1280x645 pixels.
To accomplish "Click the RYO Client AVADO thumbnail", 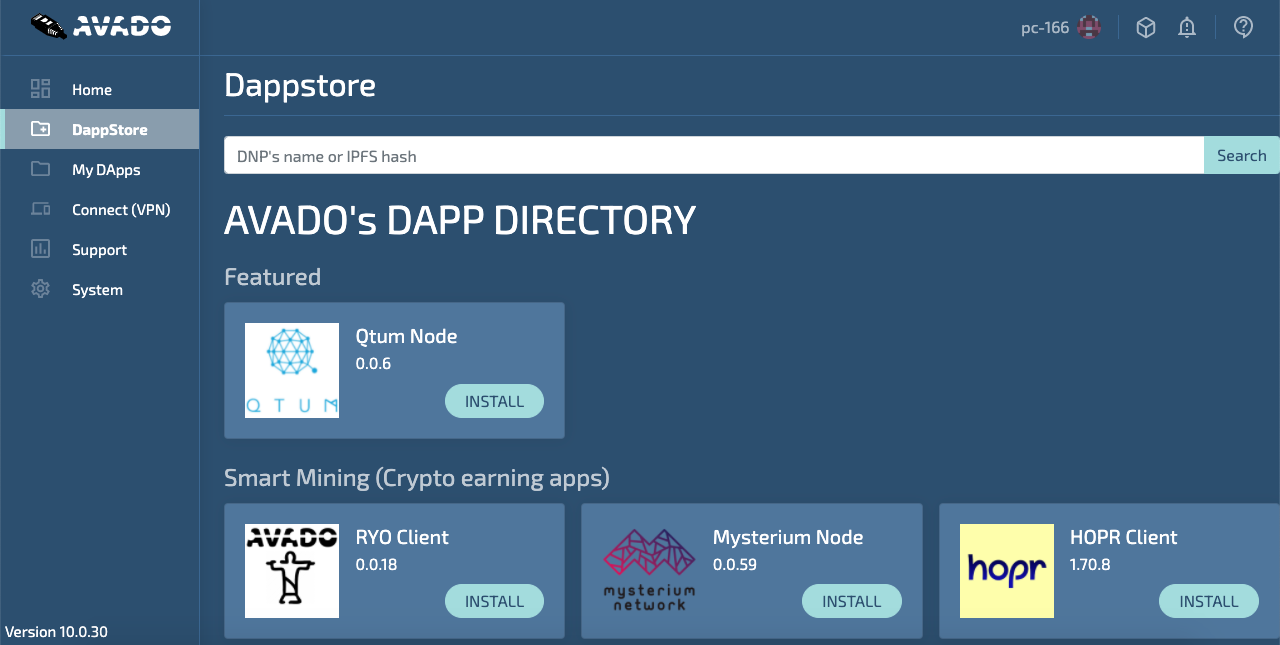I will tap(292, 570).
